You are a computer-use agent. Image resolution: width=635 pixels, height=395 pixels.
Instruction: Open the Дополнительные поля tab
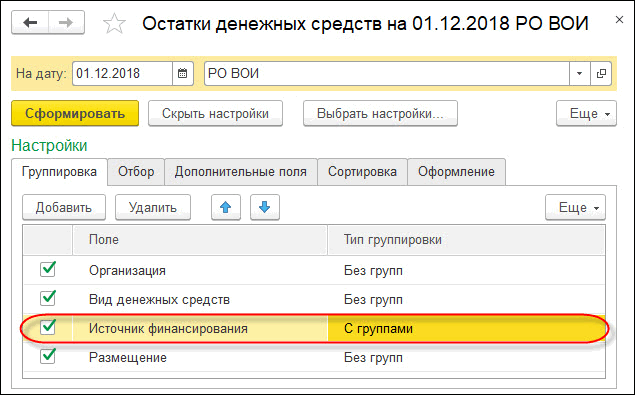(x=241, y=172)
